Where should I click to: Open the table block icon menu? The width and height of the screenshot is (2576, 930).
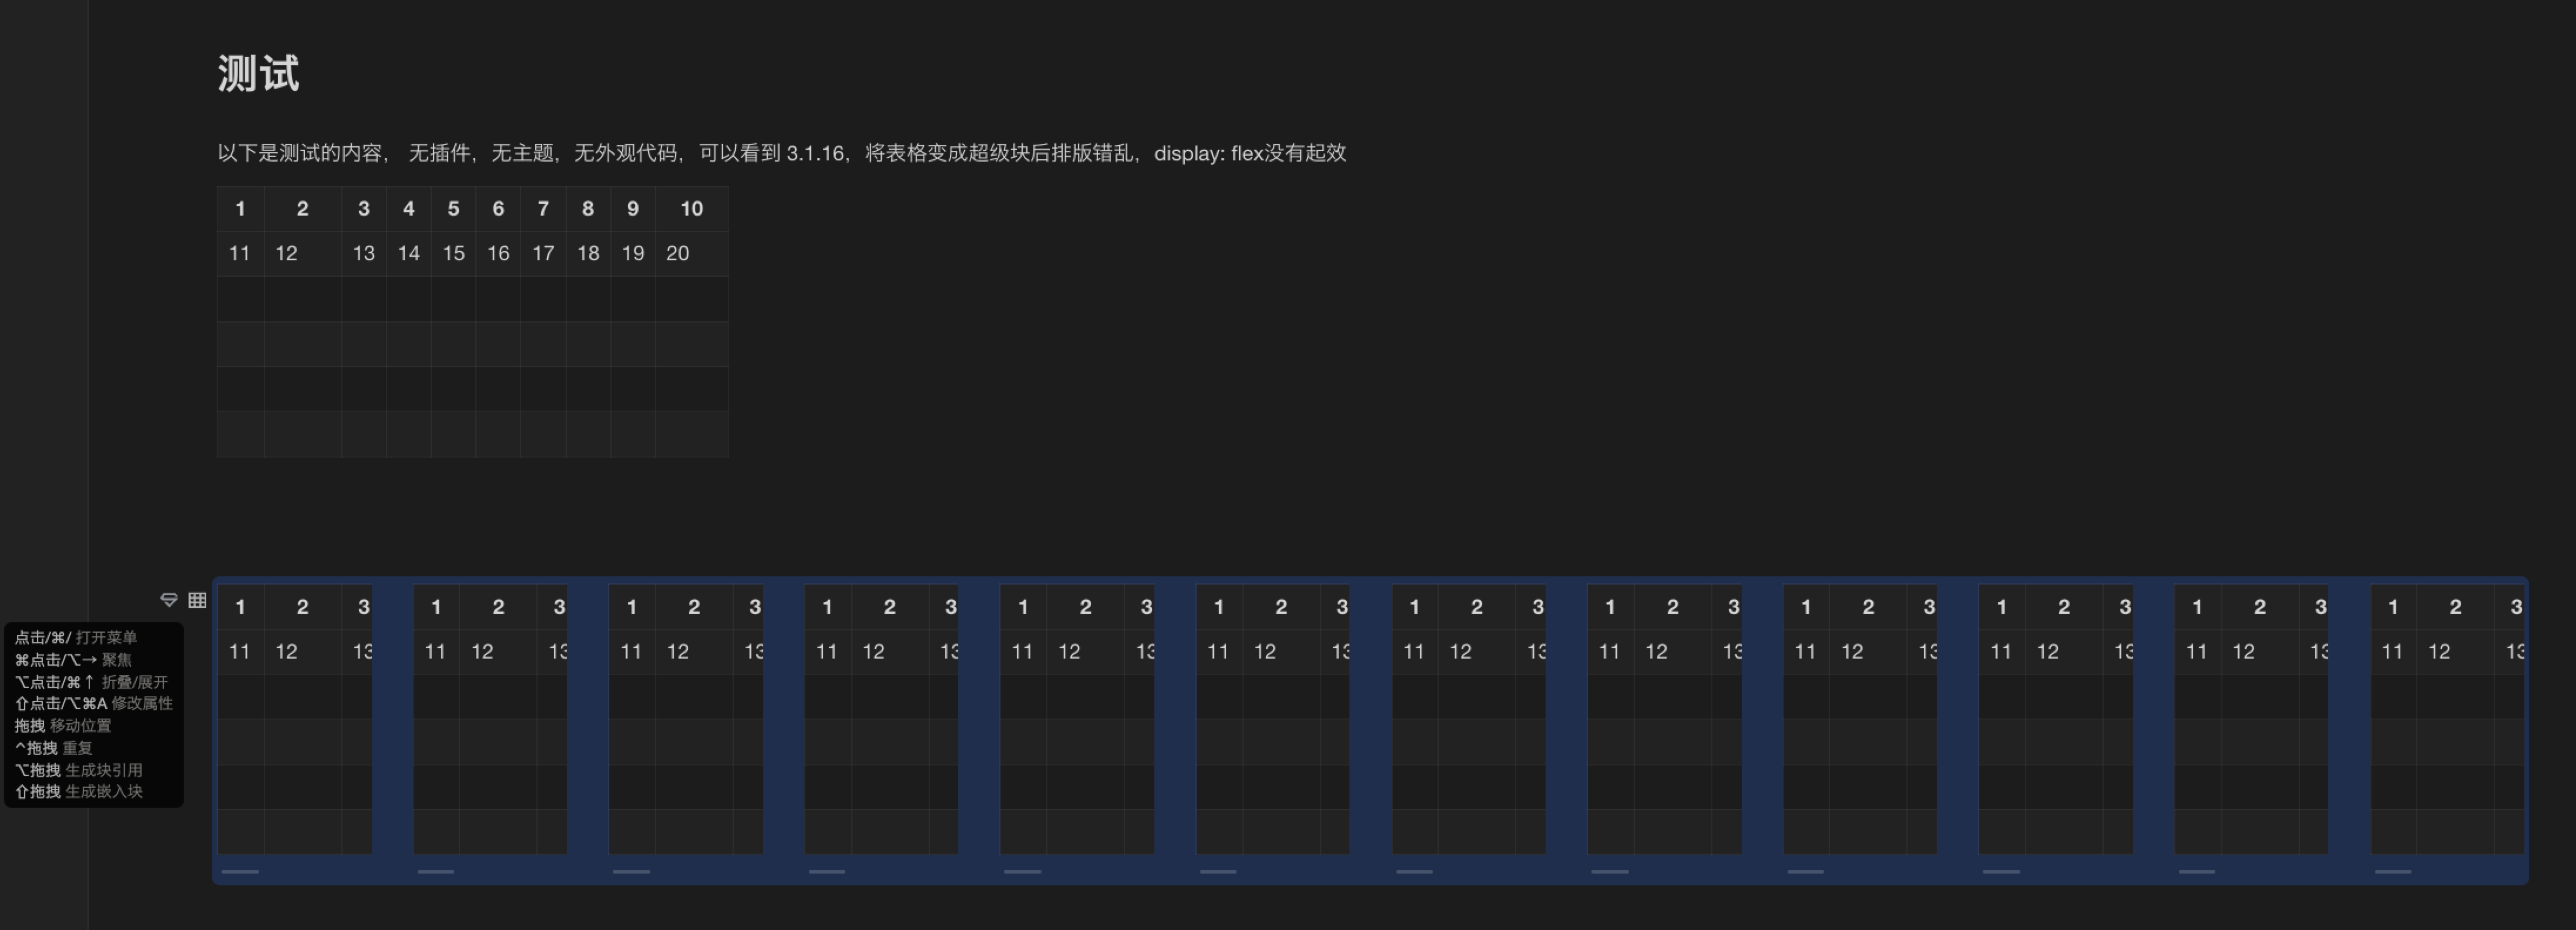pyautogui.click(x=197, y=600)
